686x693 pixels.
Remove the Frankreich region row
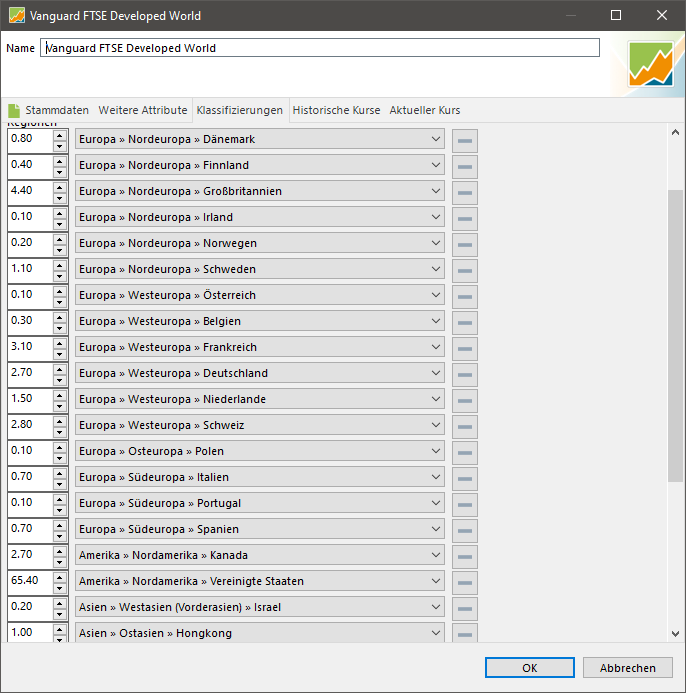pos(465,349)
